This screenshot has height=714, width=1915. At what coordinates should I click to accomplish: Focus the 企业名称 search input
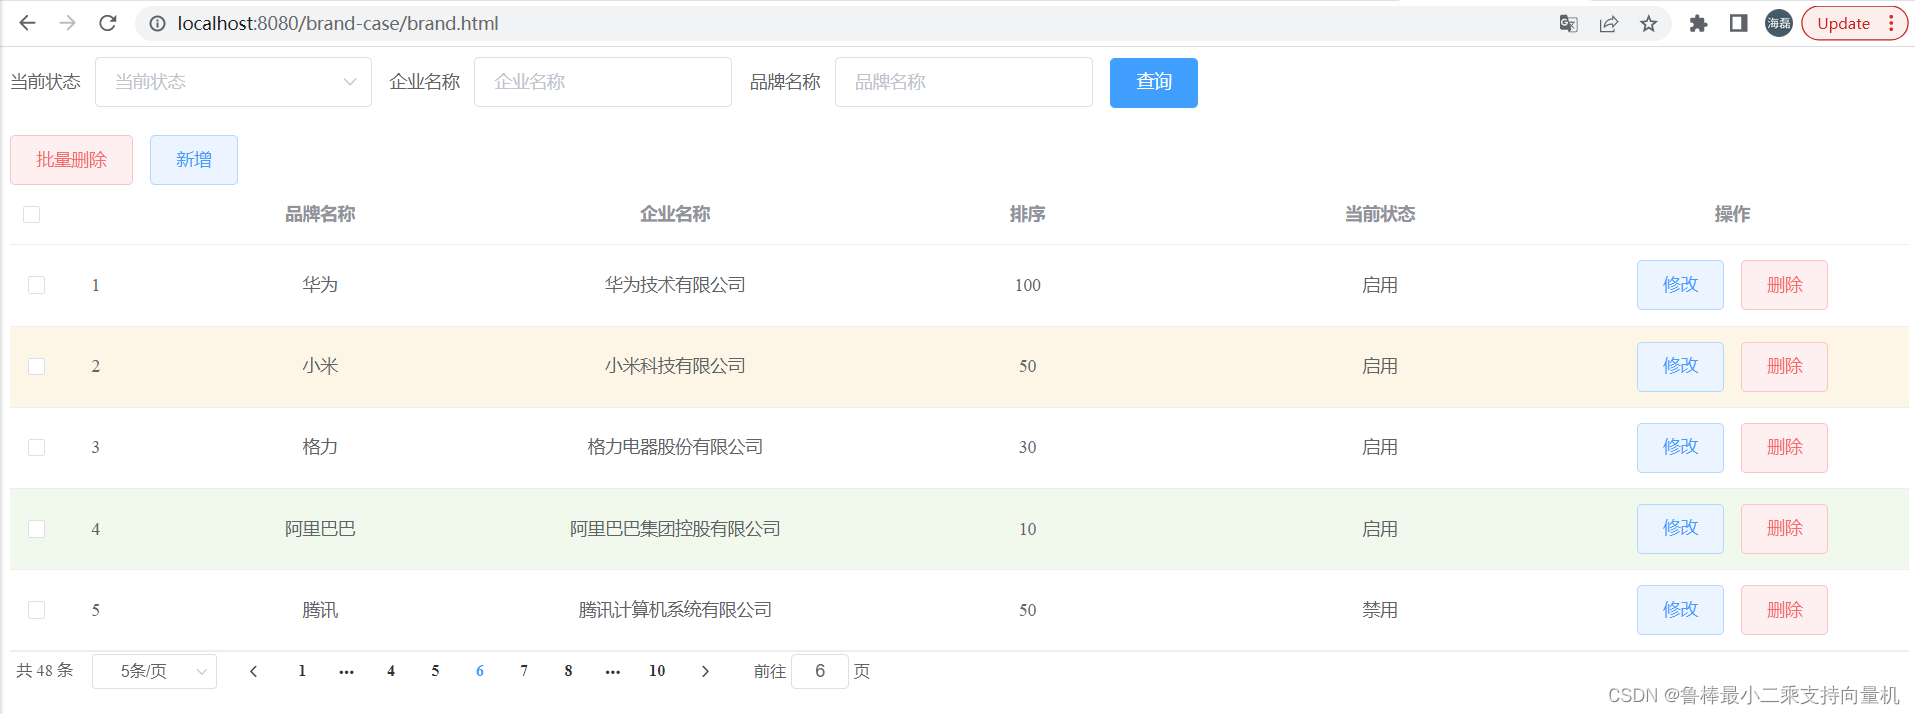coord(602,82)
